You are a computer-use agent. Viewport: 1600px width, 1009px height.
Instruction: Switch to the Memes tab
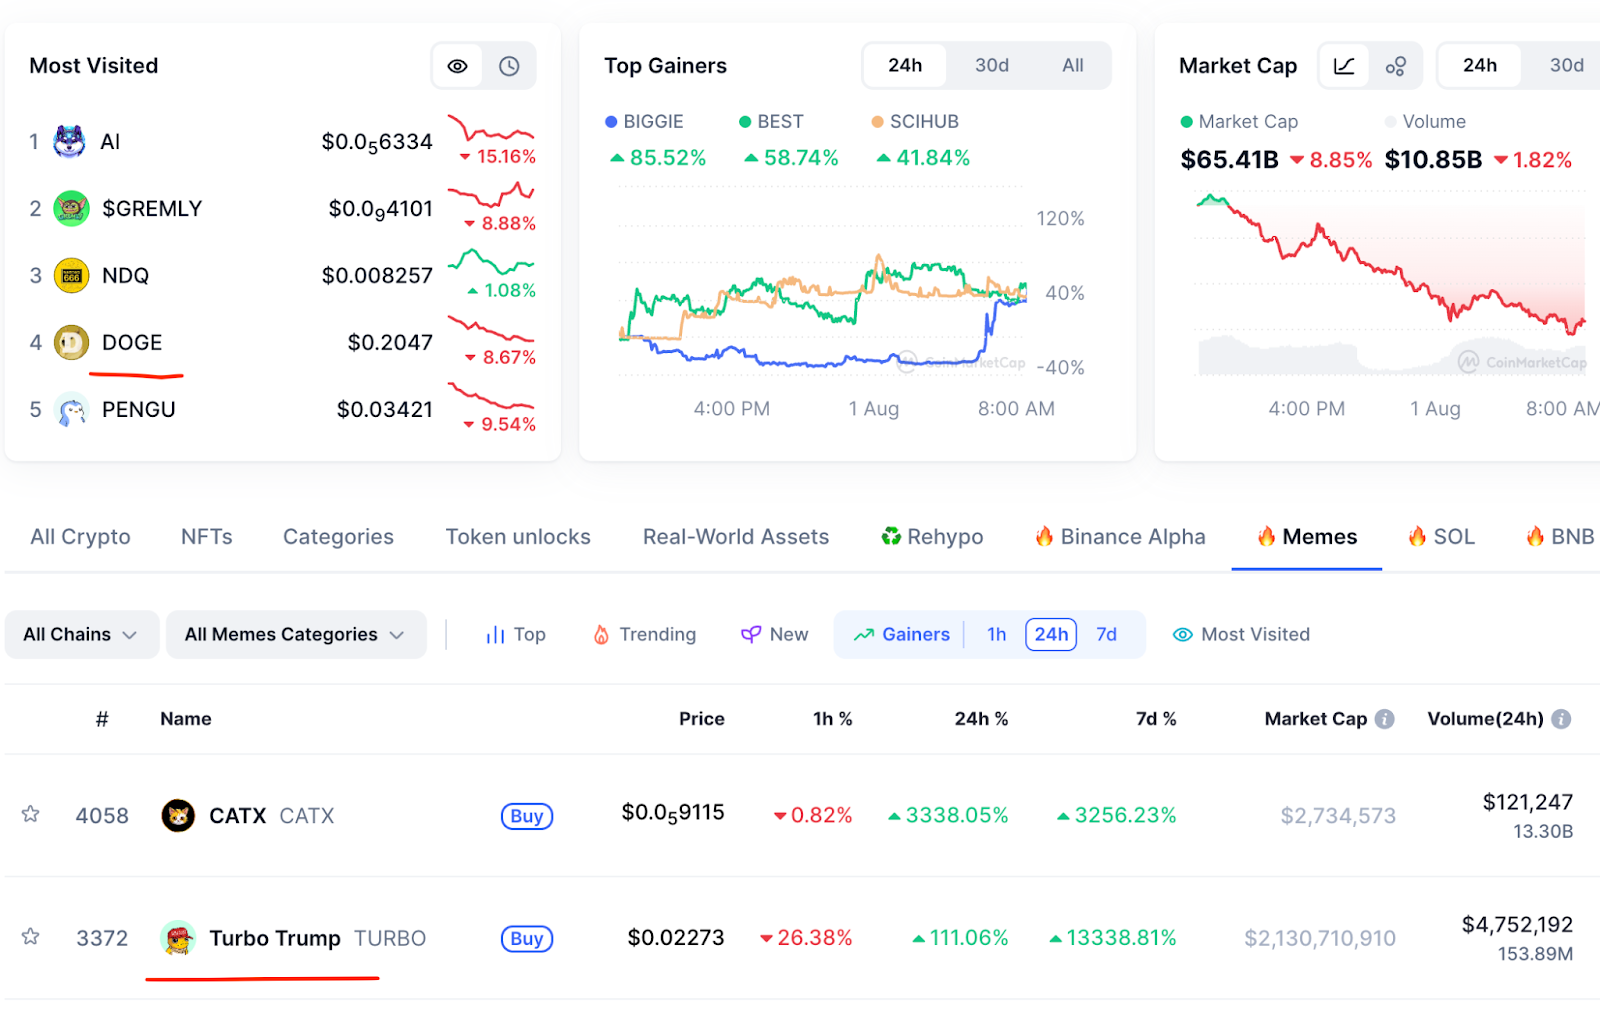pos(1306,536)
